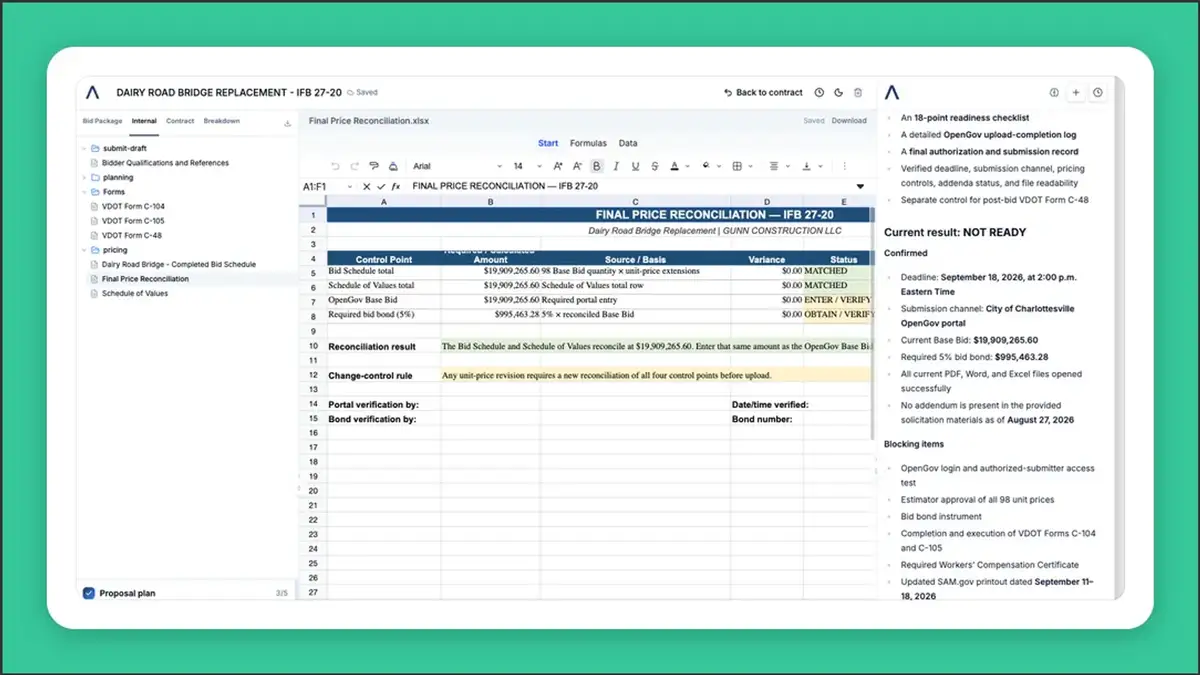Click the trash delete icon in header
1200x675 pixels.
pos(858,92)
